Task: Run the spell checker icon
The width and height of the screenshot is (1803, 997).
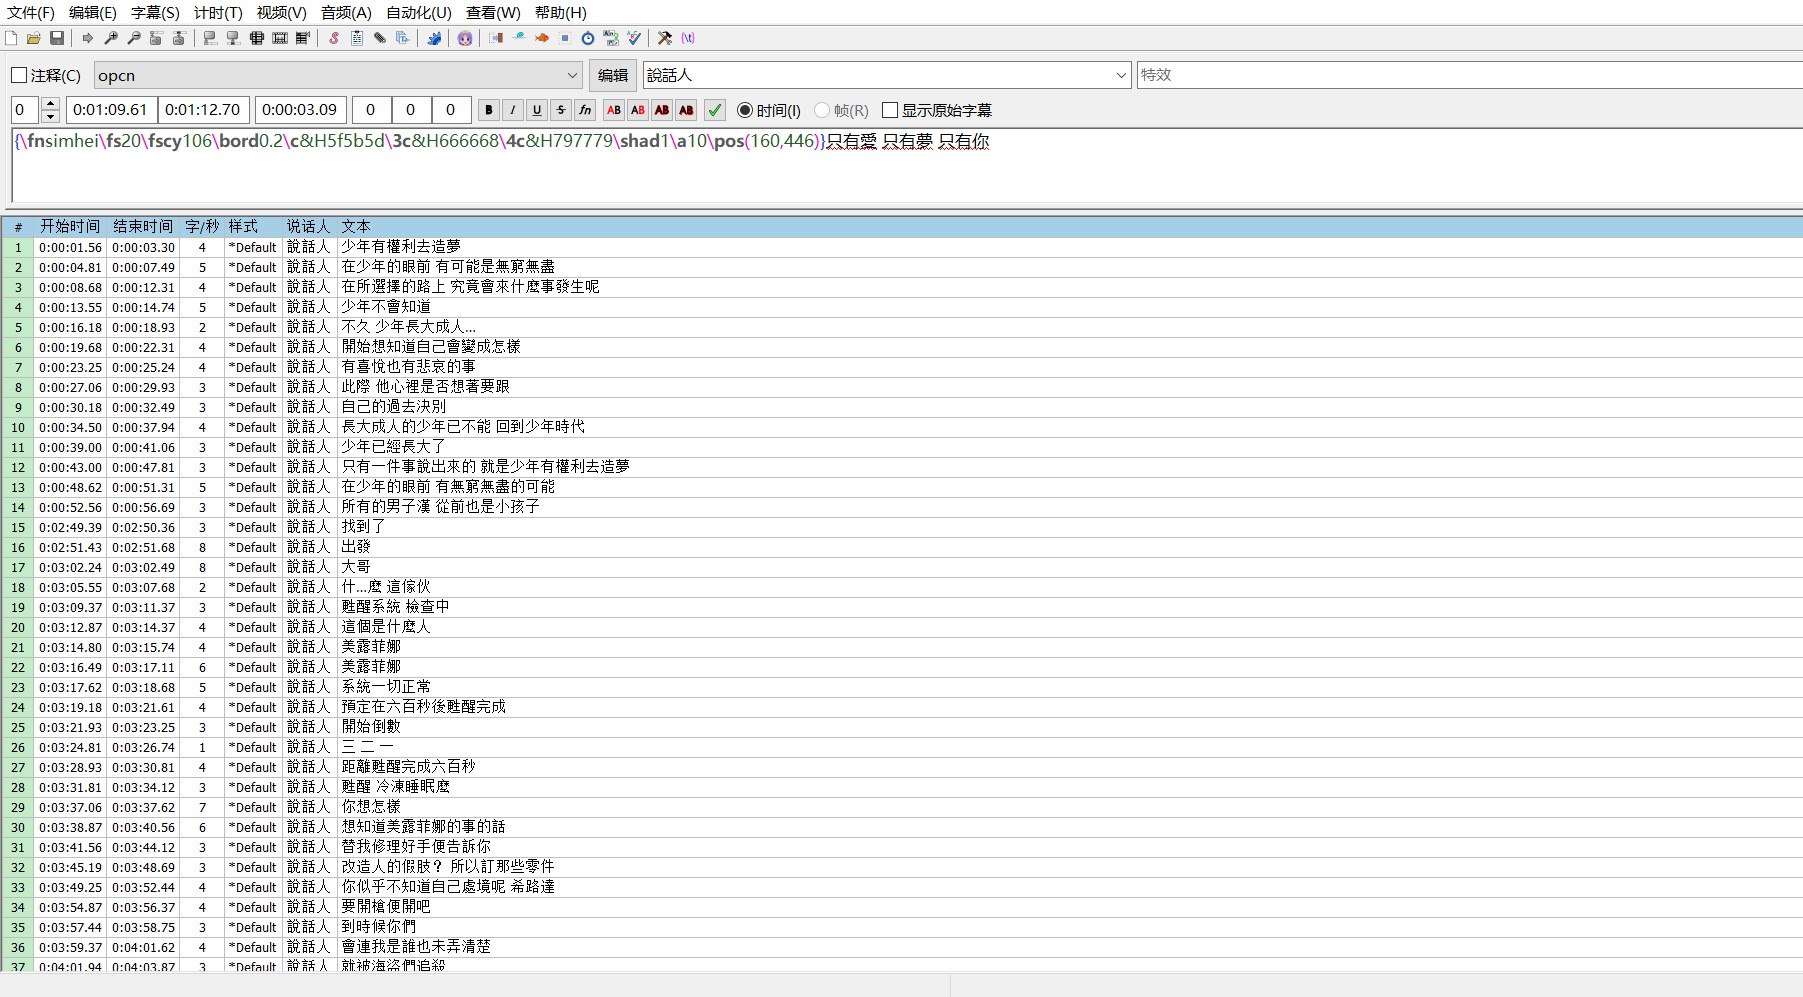Action: click(x=634, y=38)
